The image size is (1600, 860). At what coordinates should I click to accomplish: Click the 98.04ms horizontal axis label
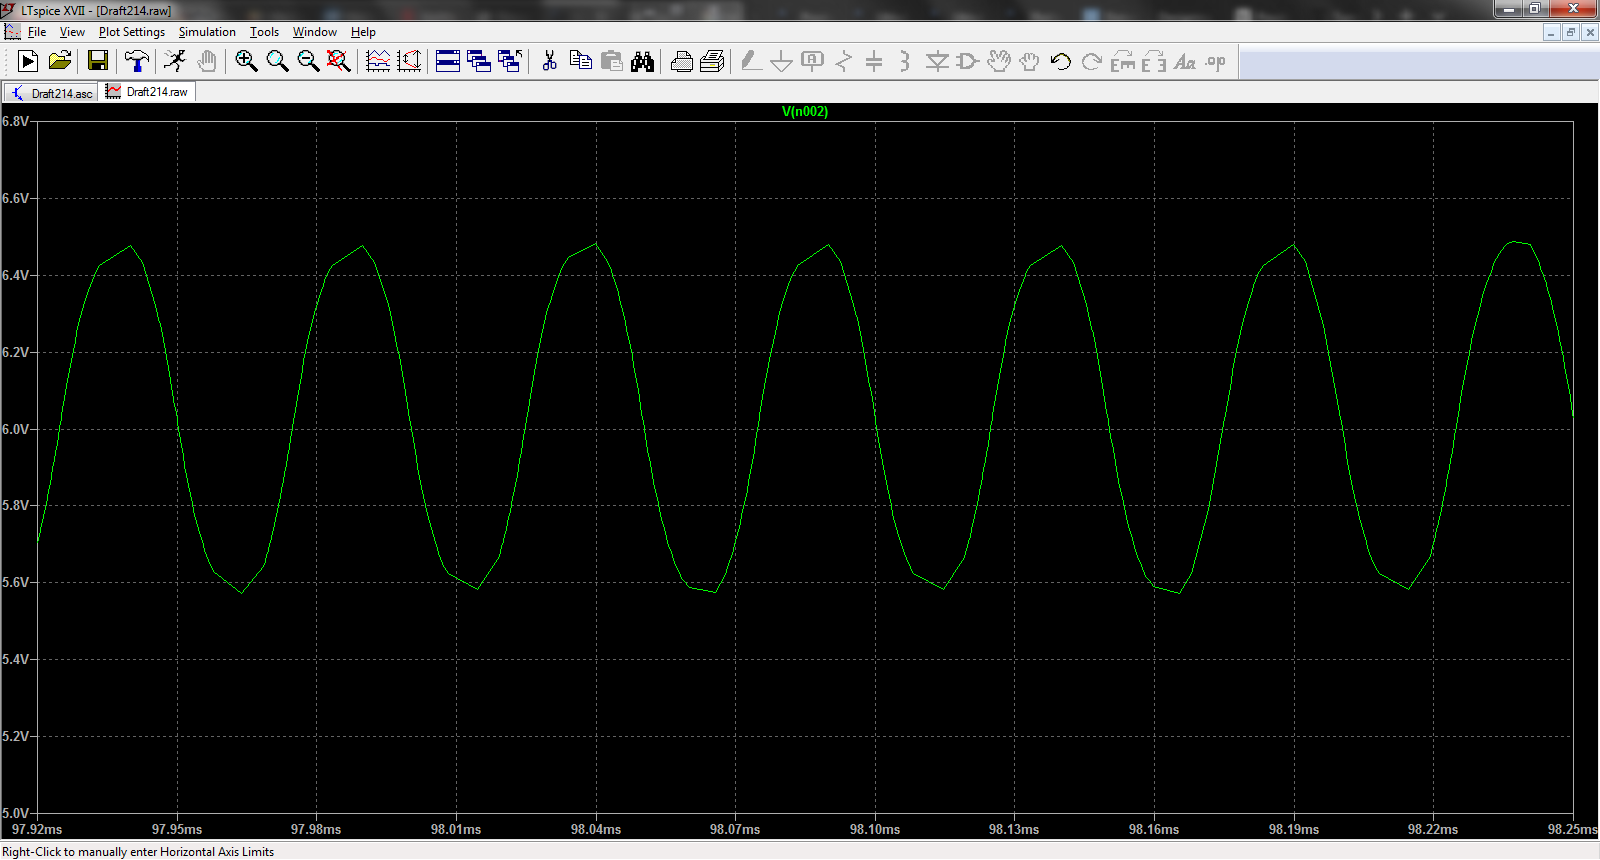click(x=596, y=829)
